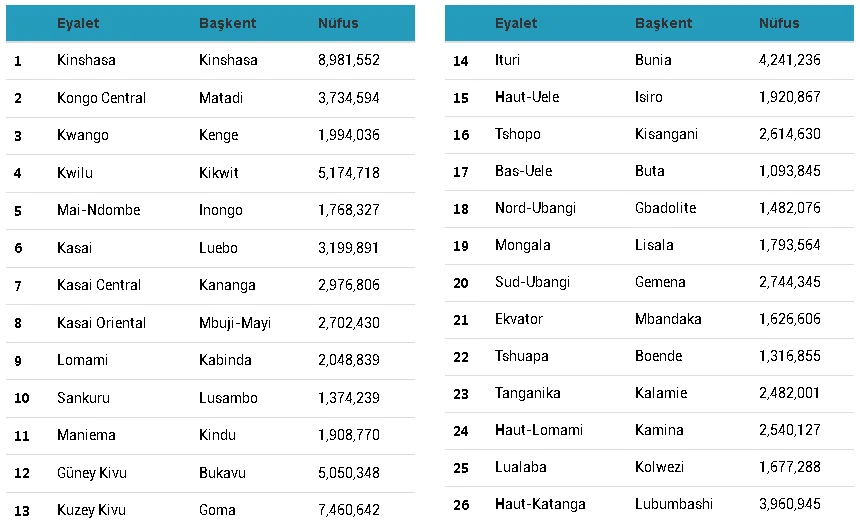Select the Lubumbashi capital cell
This screenshot has height=531, width=860.
click(675, 504)
